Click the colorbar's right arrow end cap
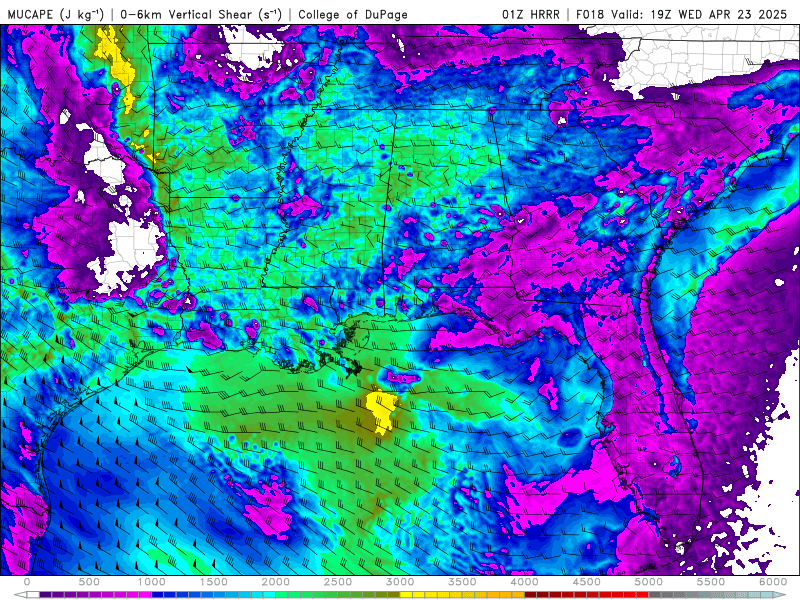The width and height of the screenshot is (800, 600). coord(781,595)
